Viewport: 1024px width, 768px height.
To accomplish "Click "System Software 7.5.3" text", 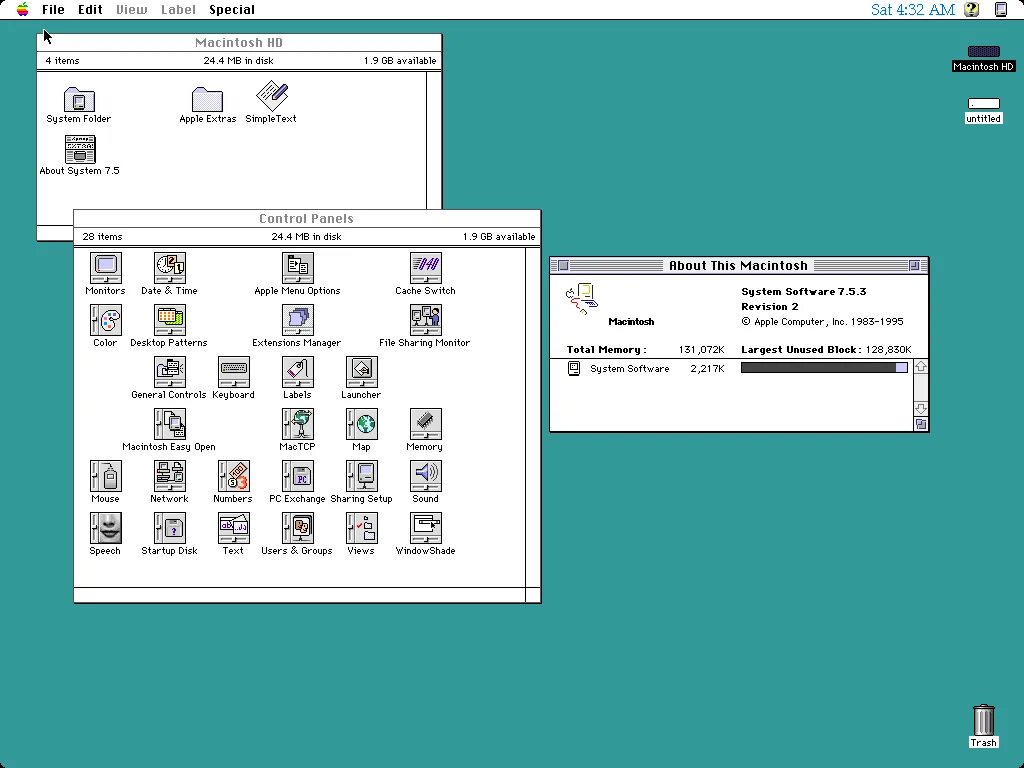I will click(803, 292).
